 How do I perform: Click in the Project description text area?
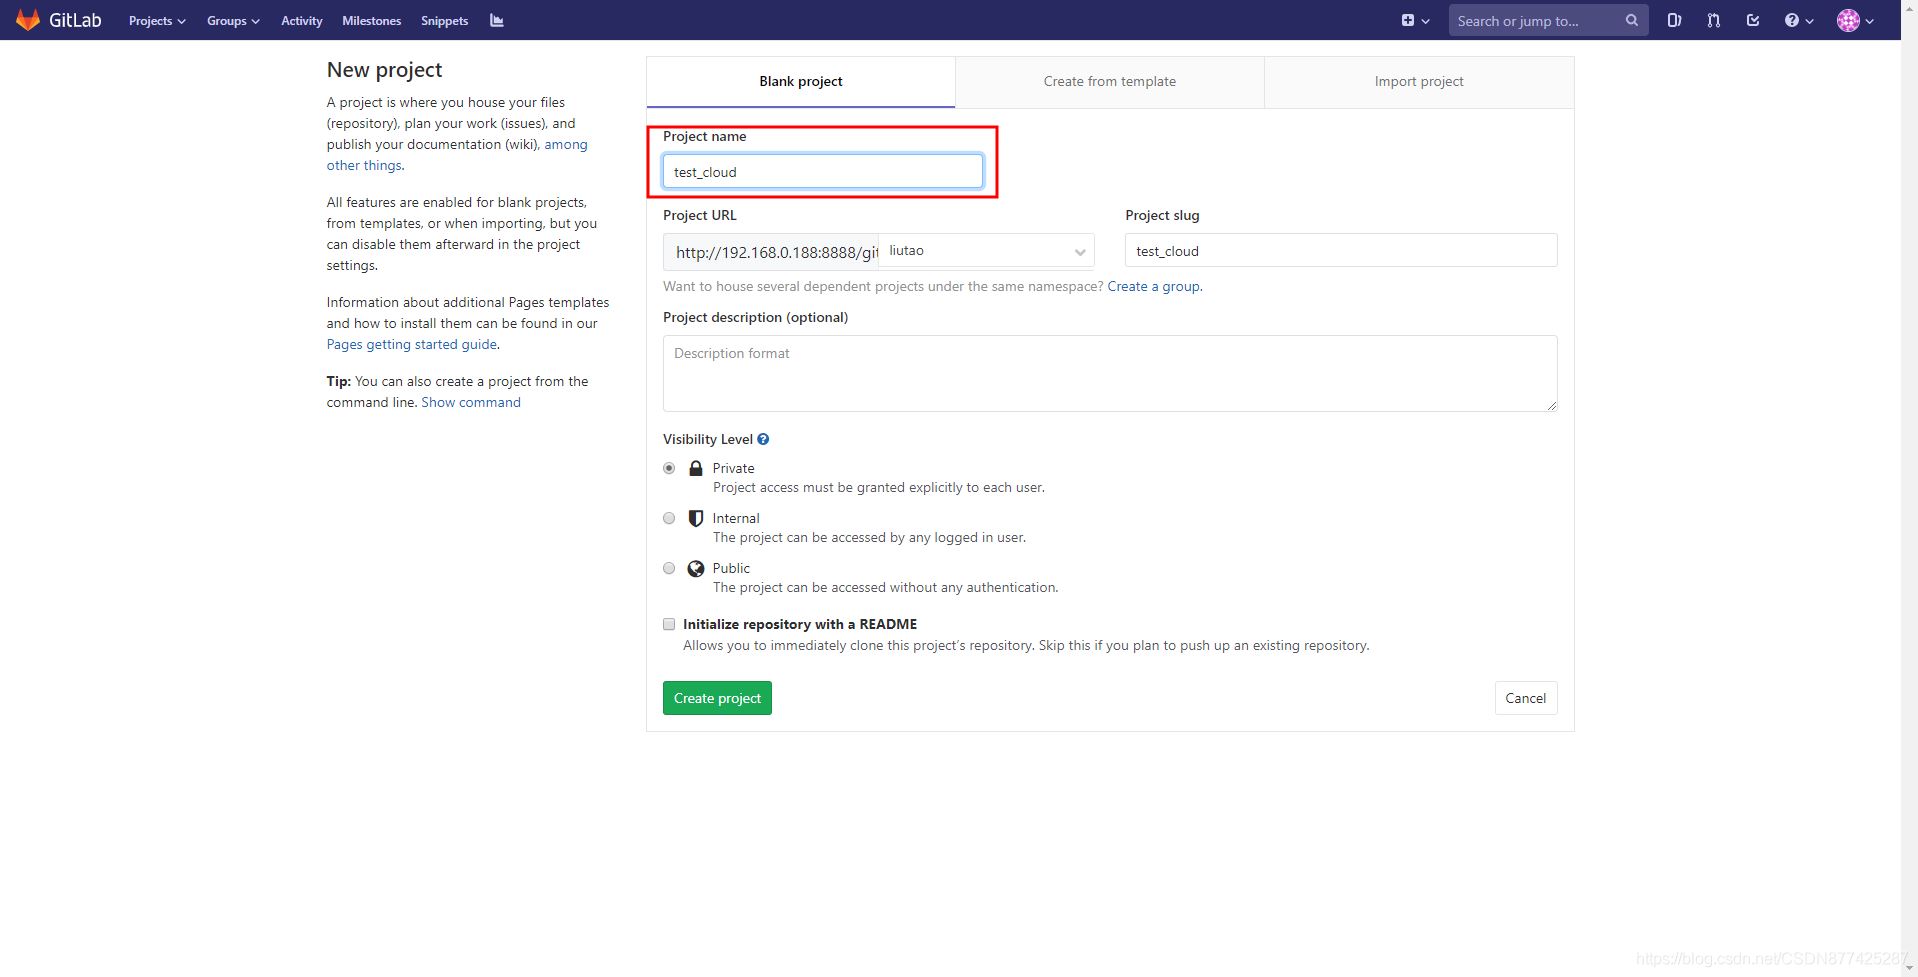click(1109, 373)
